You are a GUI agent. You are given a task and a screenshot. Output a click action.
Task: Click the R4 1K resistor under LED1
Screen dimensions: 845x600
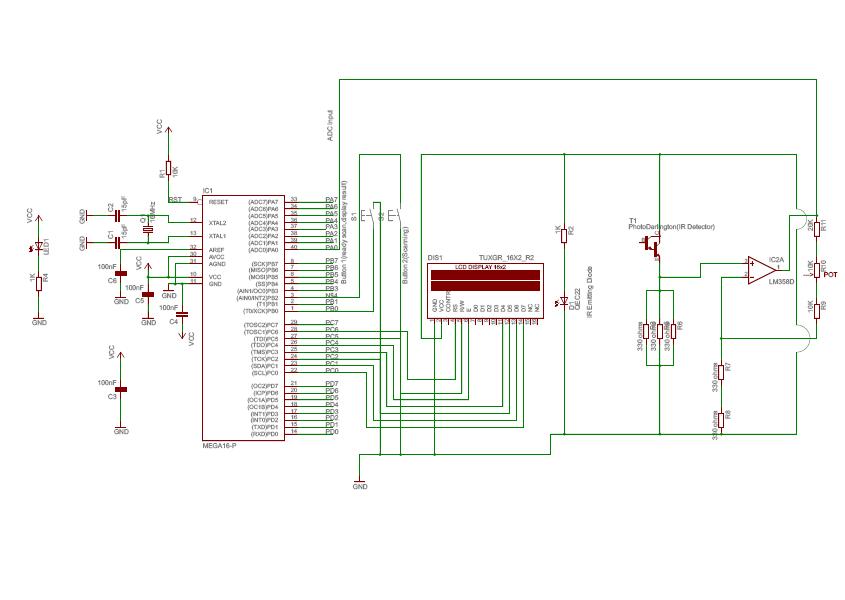click(39, 282)
